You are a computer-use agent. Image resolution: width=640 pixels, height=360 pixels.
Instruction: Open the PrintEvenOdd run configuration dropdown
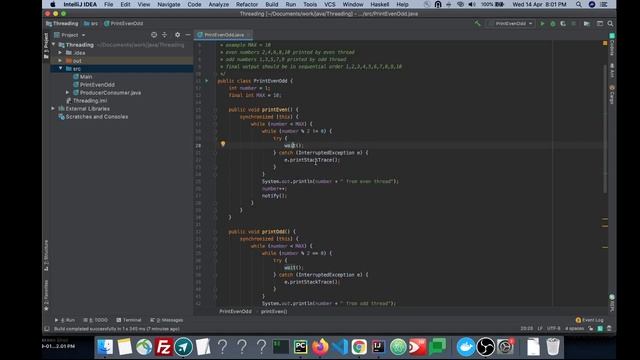[x=511, y=24]
